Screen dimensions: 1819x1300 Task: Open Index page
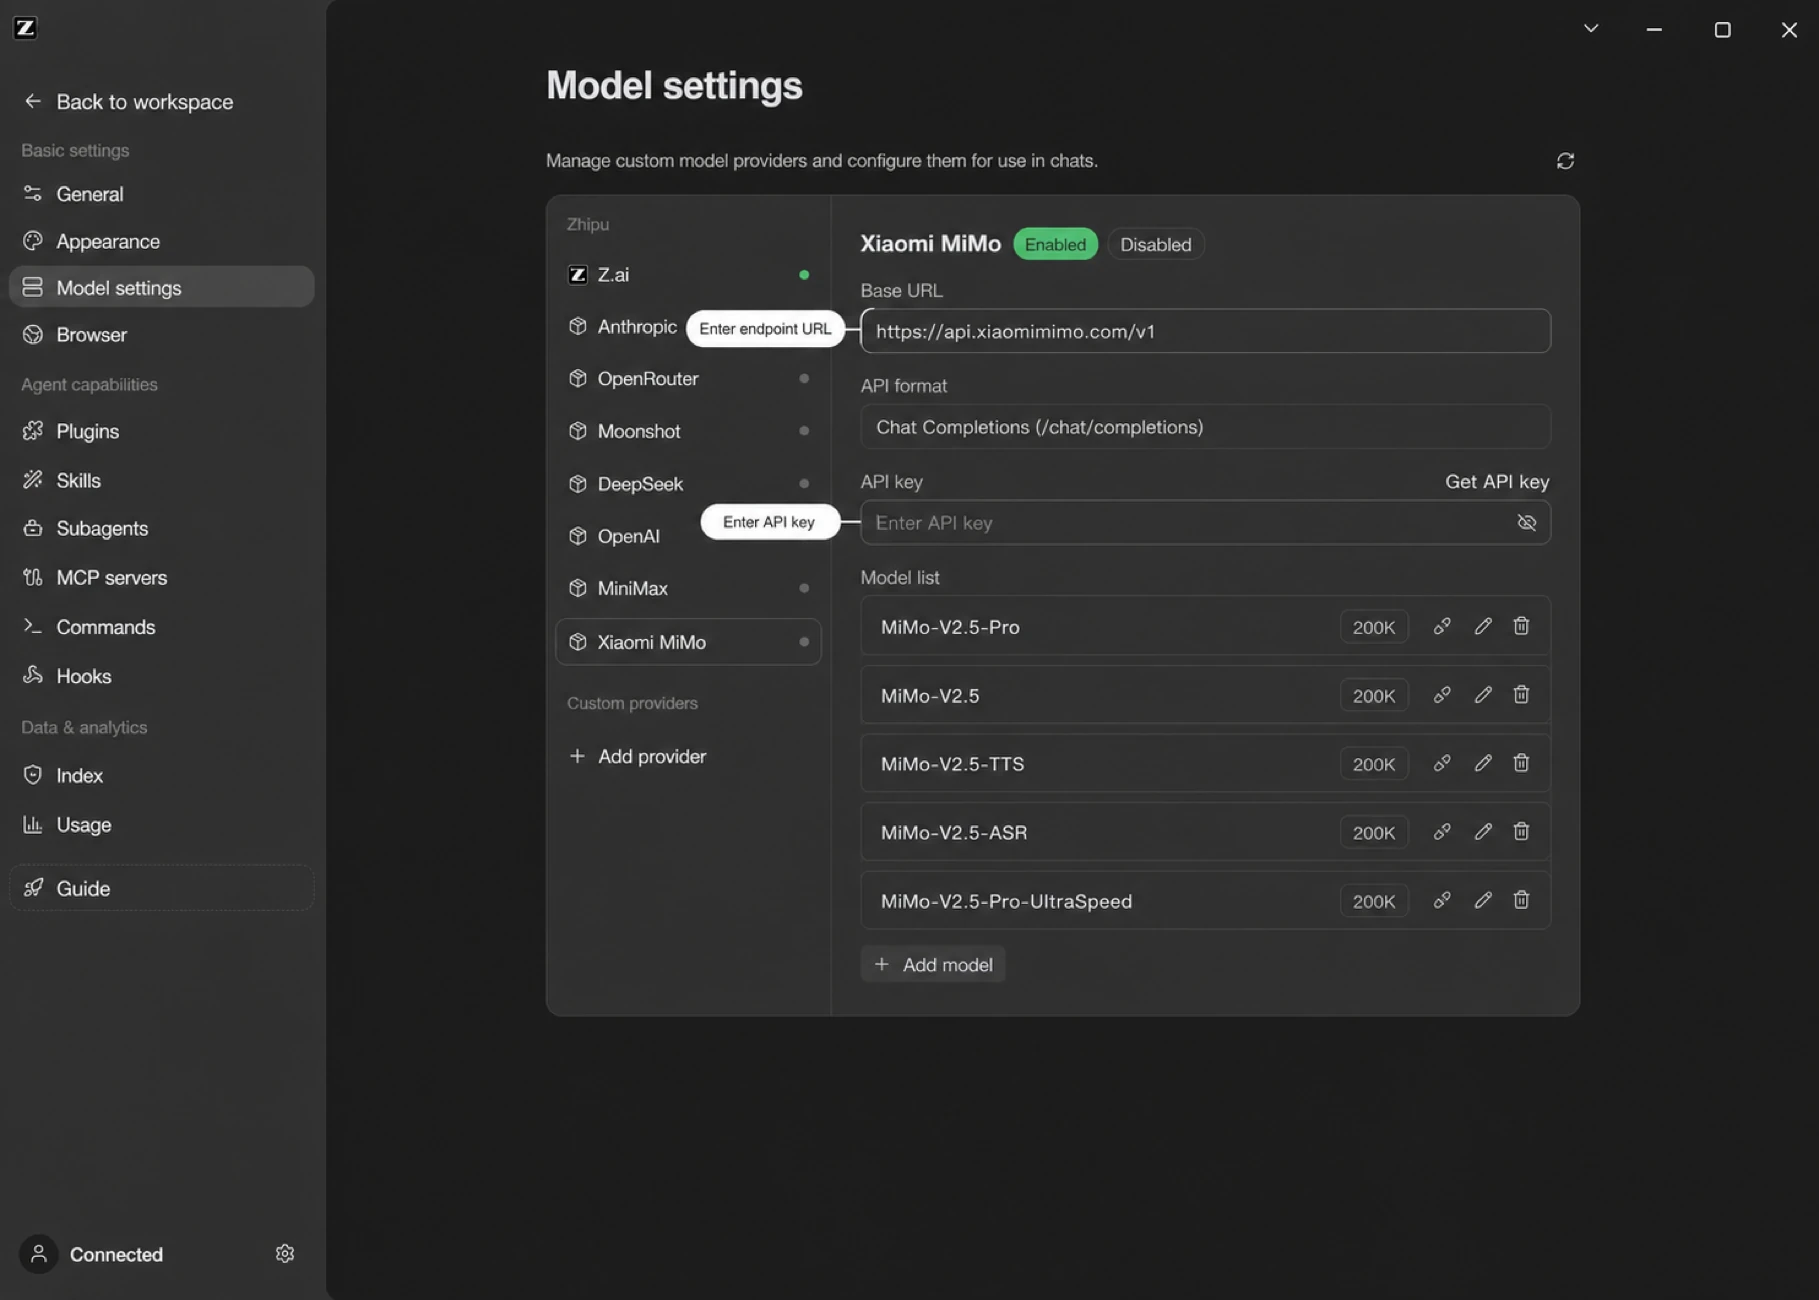[x=162, y=775]
